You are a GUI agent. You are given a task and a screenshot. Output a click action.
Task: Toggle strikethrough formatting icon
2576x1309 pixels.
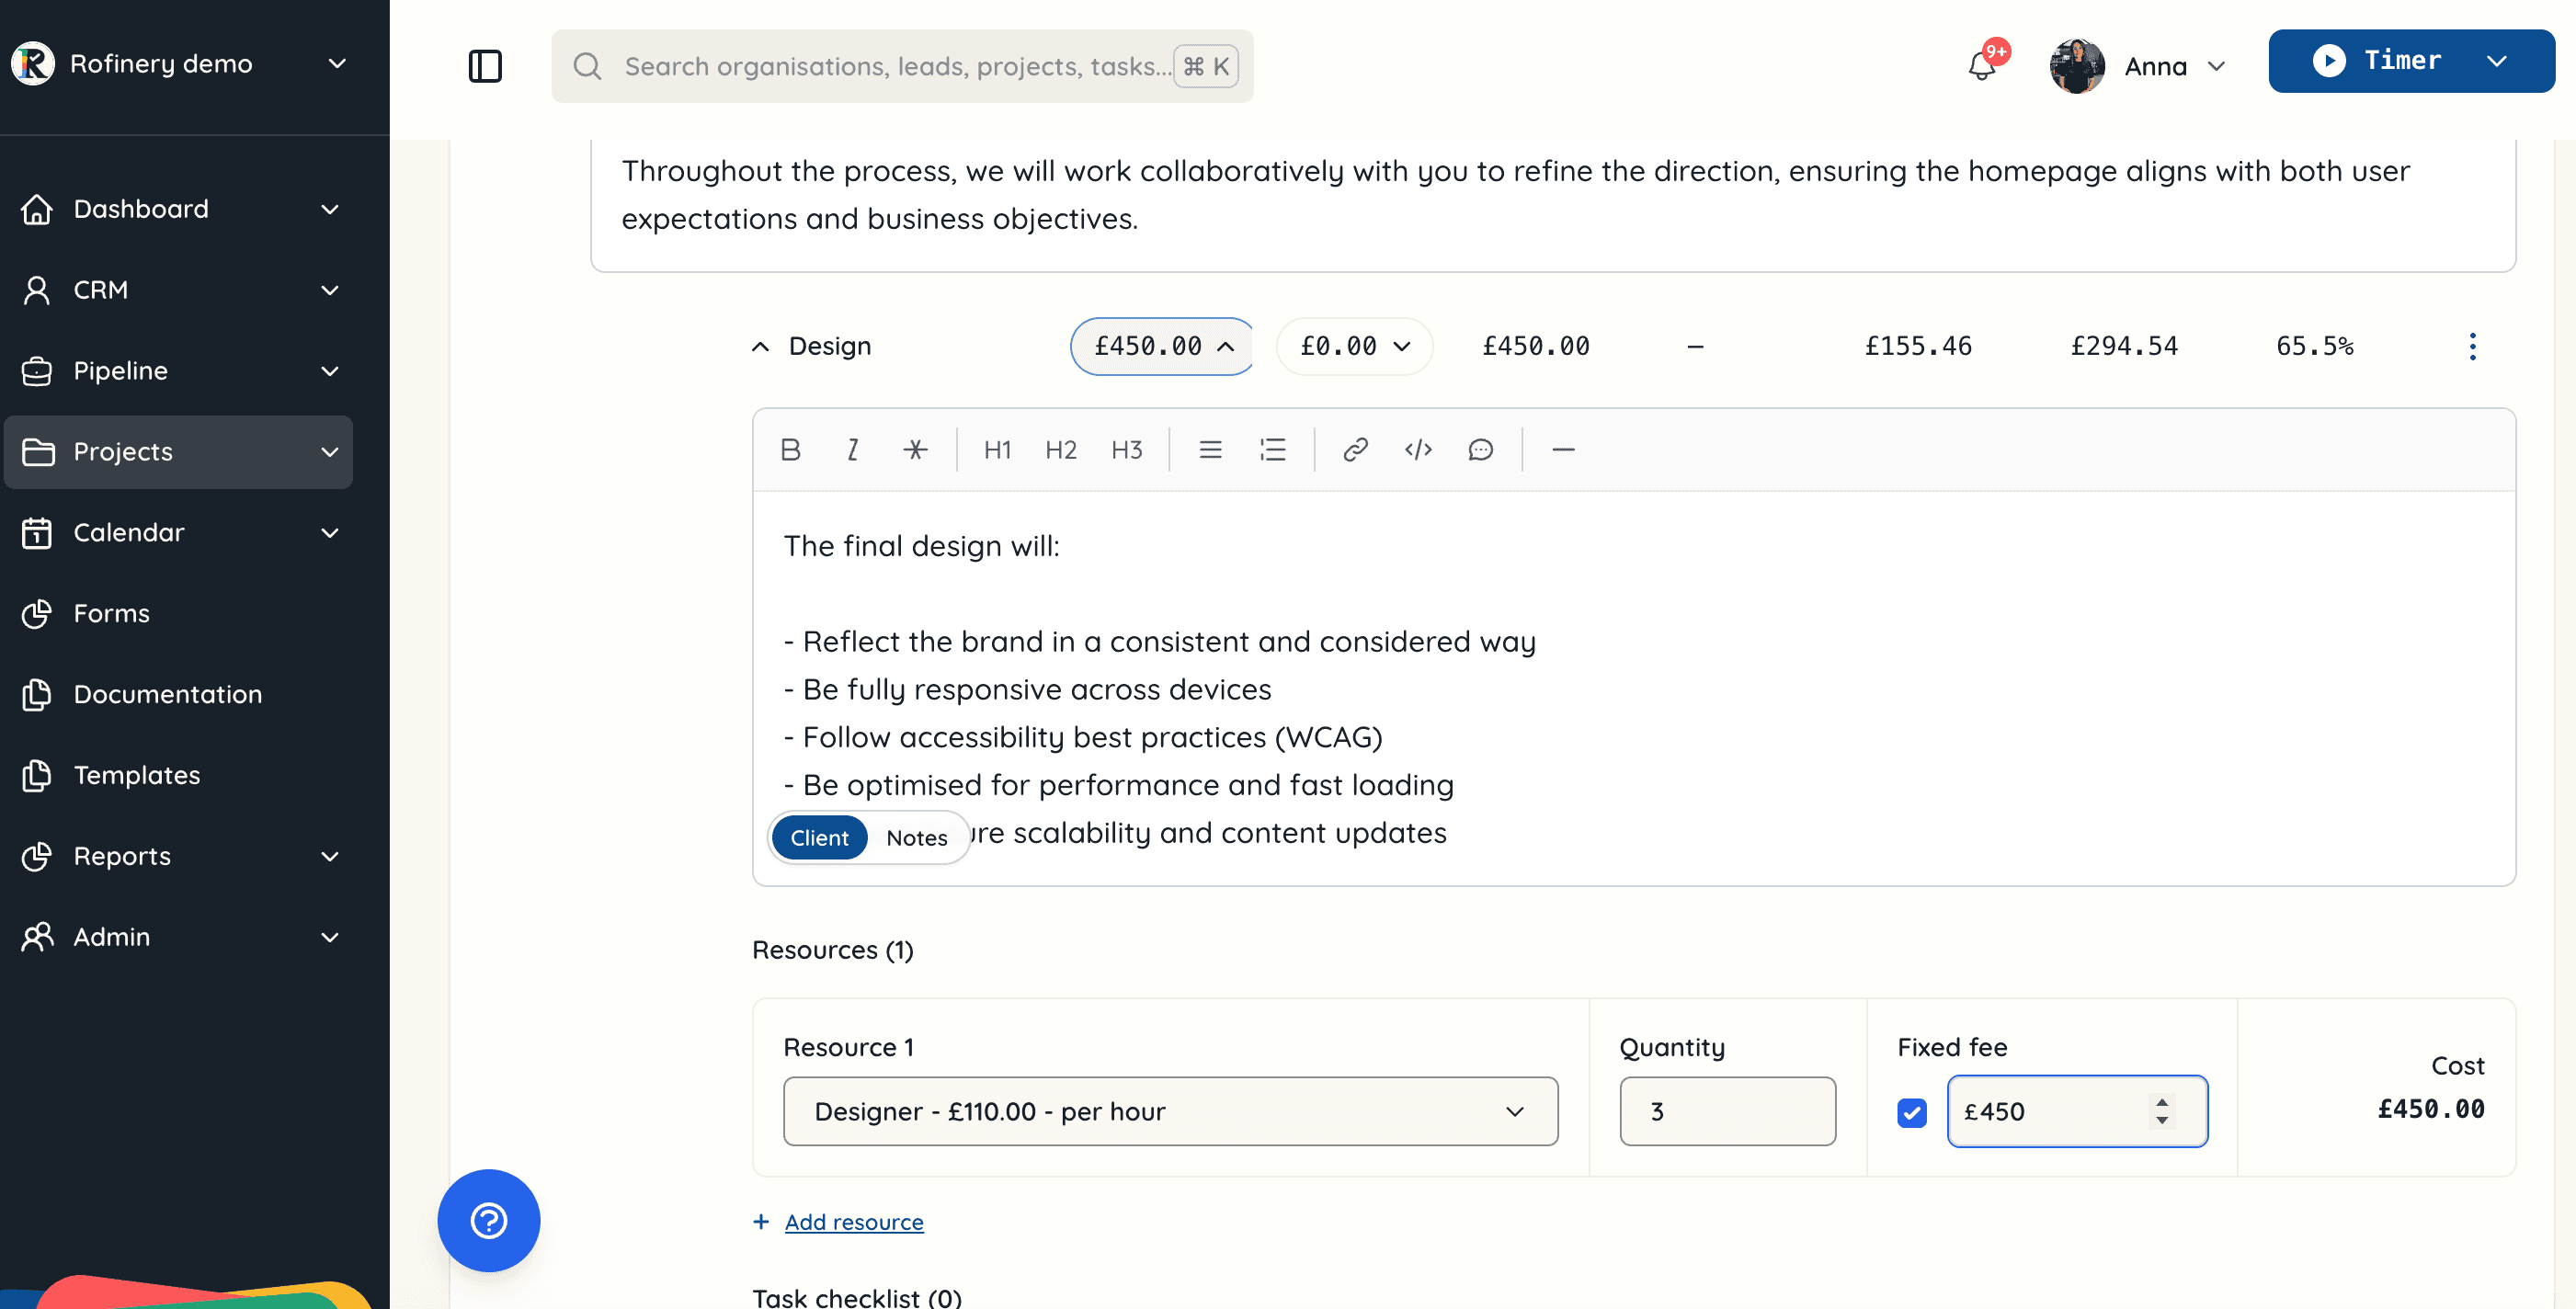coord(915,450)
